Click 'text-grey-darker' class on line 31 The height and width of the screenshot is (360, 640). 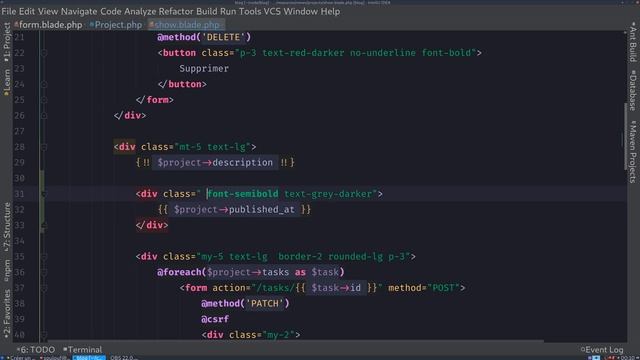(x=328, y=194)
